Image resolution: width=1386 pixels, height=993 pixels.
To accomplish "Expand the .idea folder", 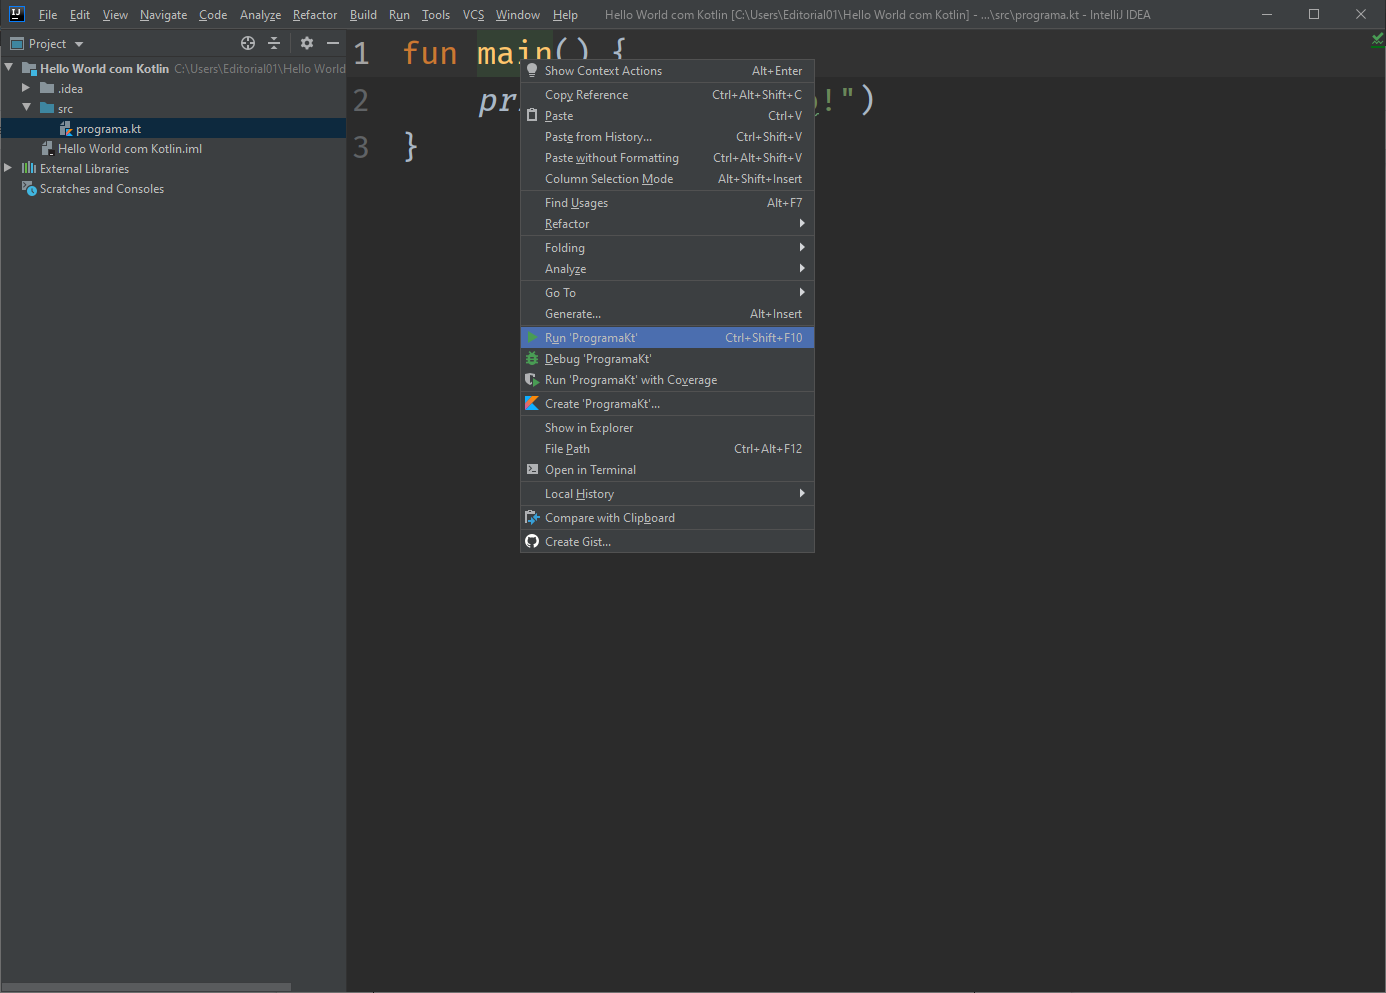I will pos(26,88).
